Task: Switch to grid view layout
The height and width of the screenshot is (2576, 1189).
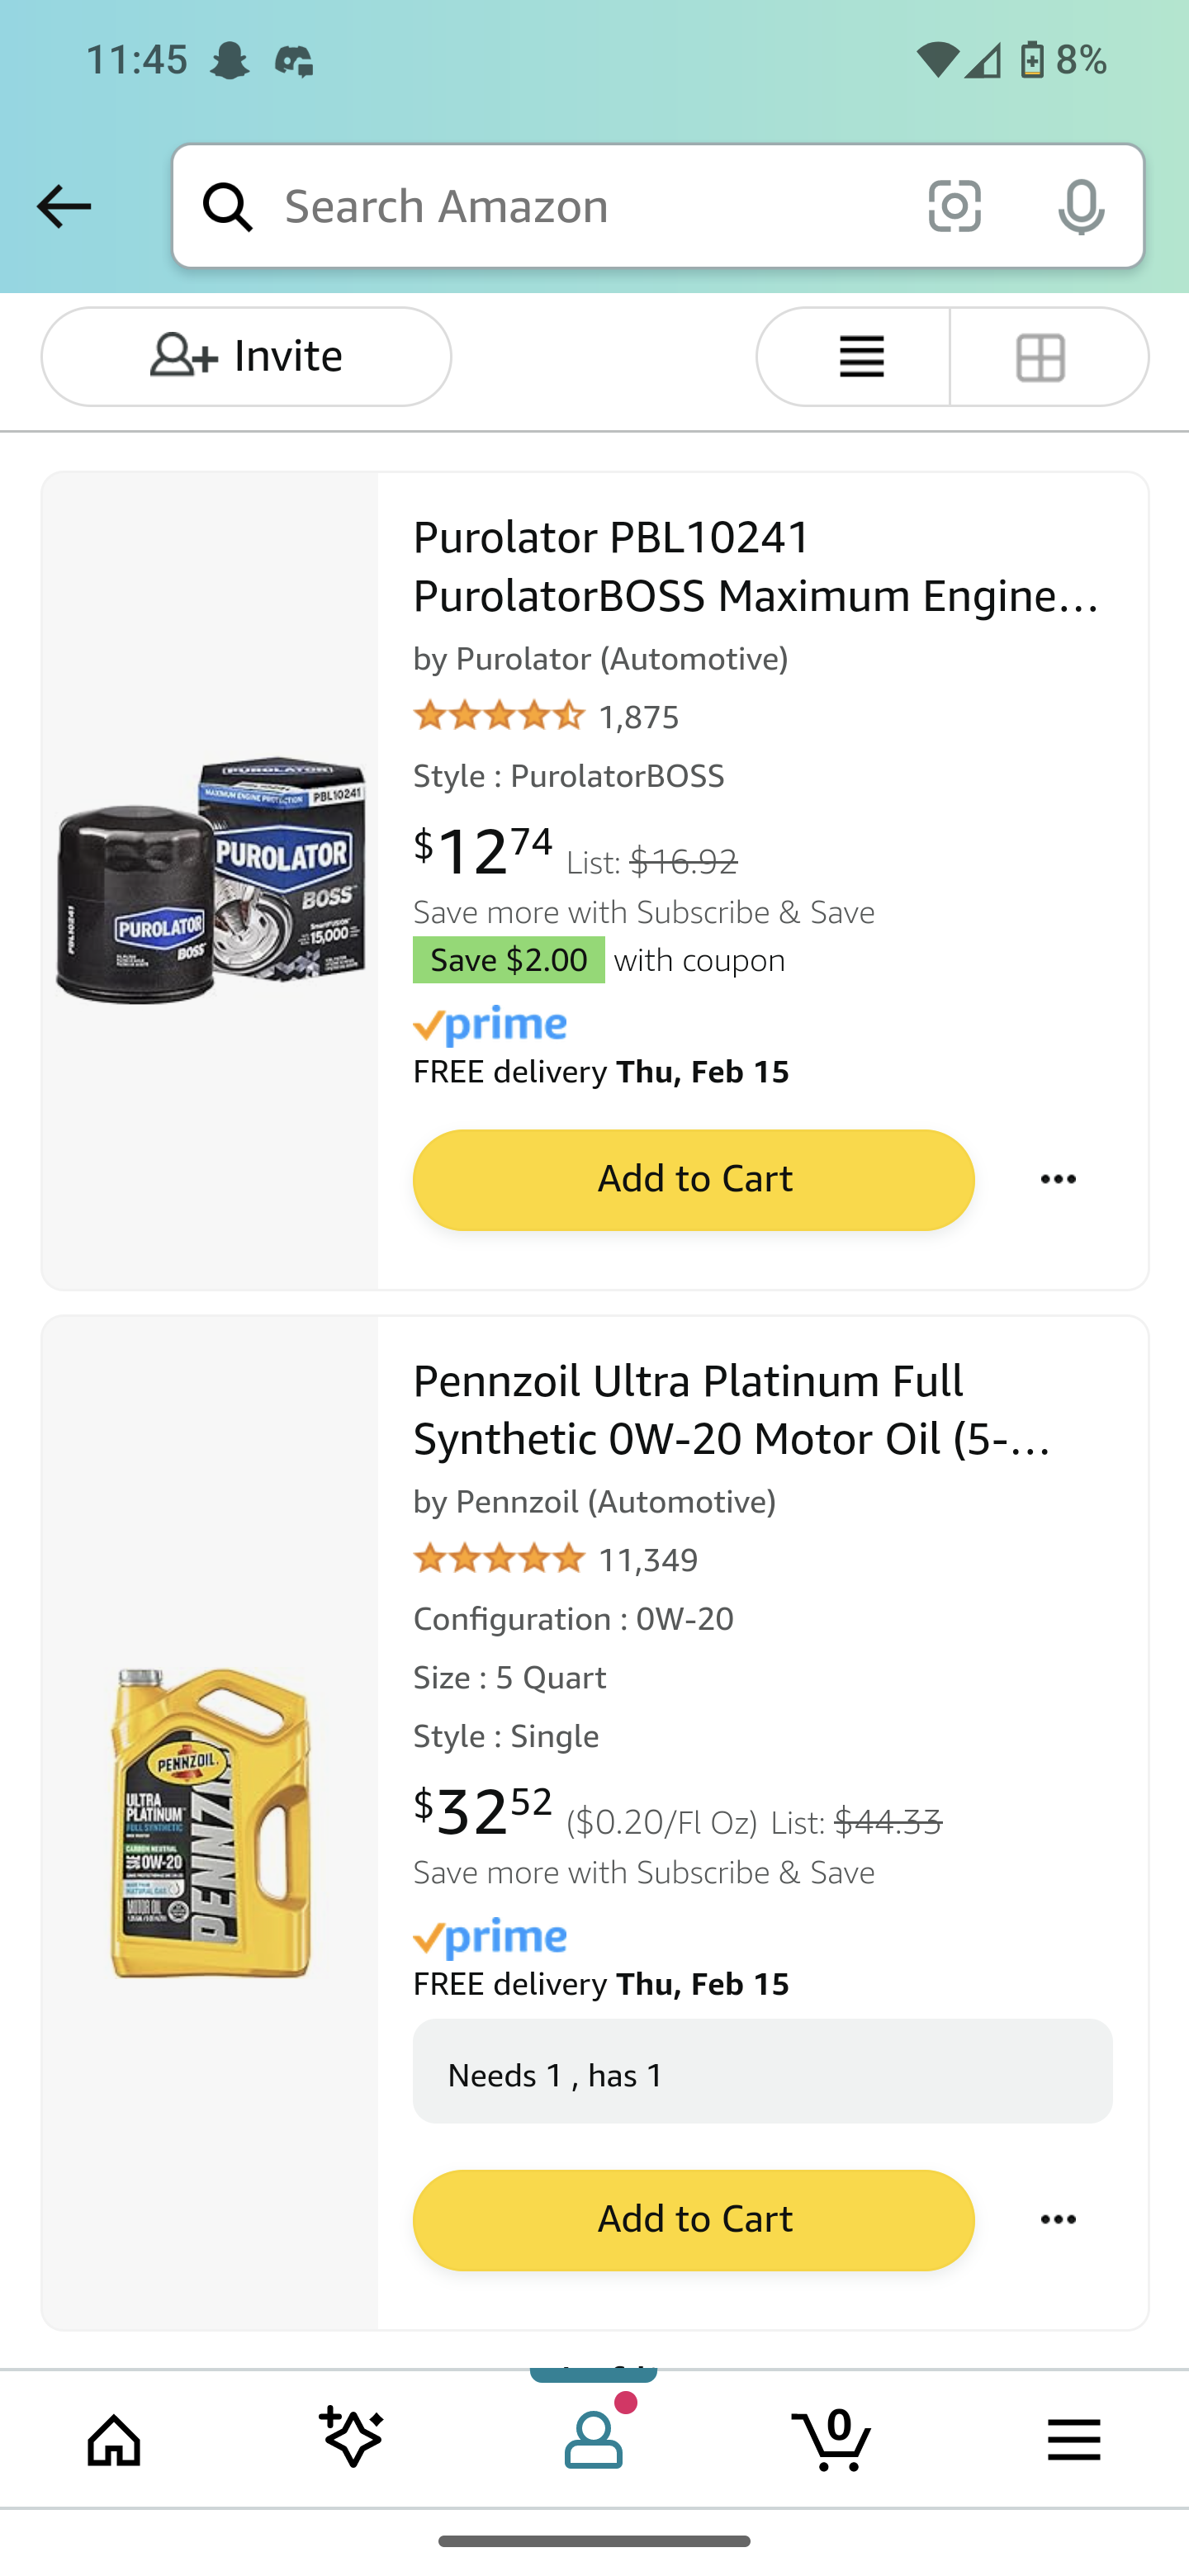Action: click(1042, 357)
